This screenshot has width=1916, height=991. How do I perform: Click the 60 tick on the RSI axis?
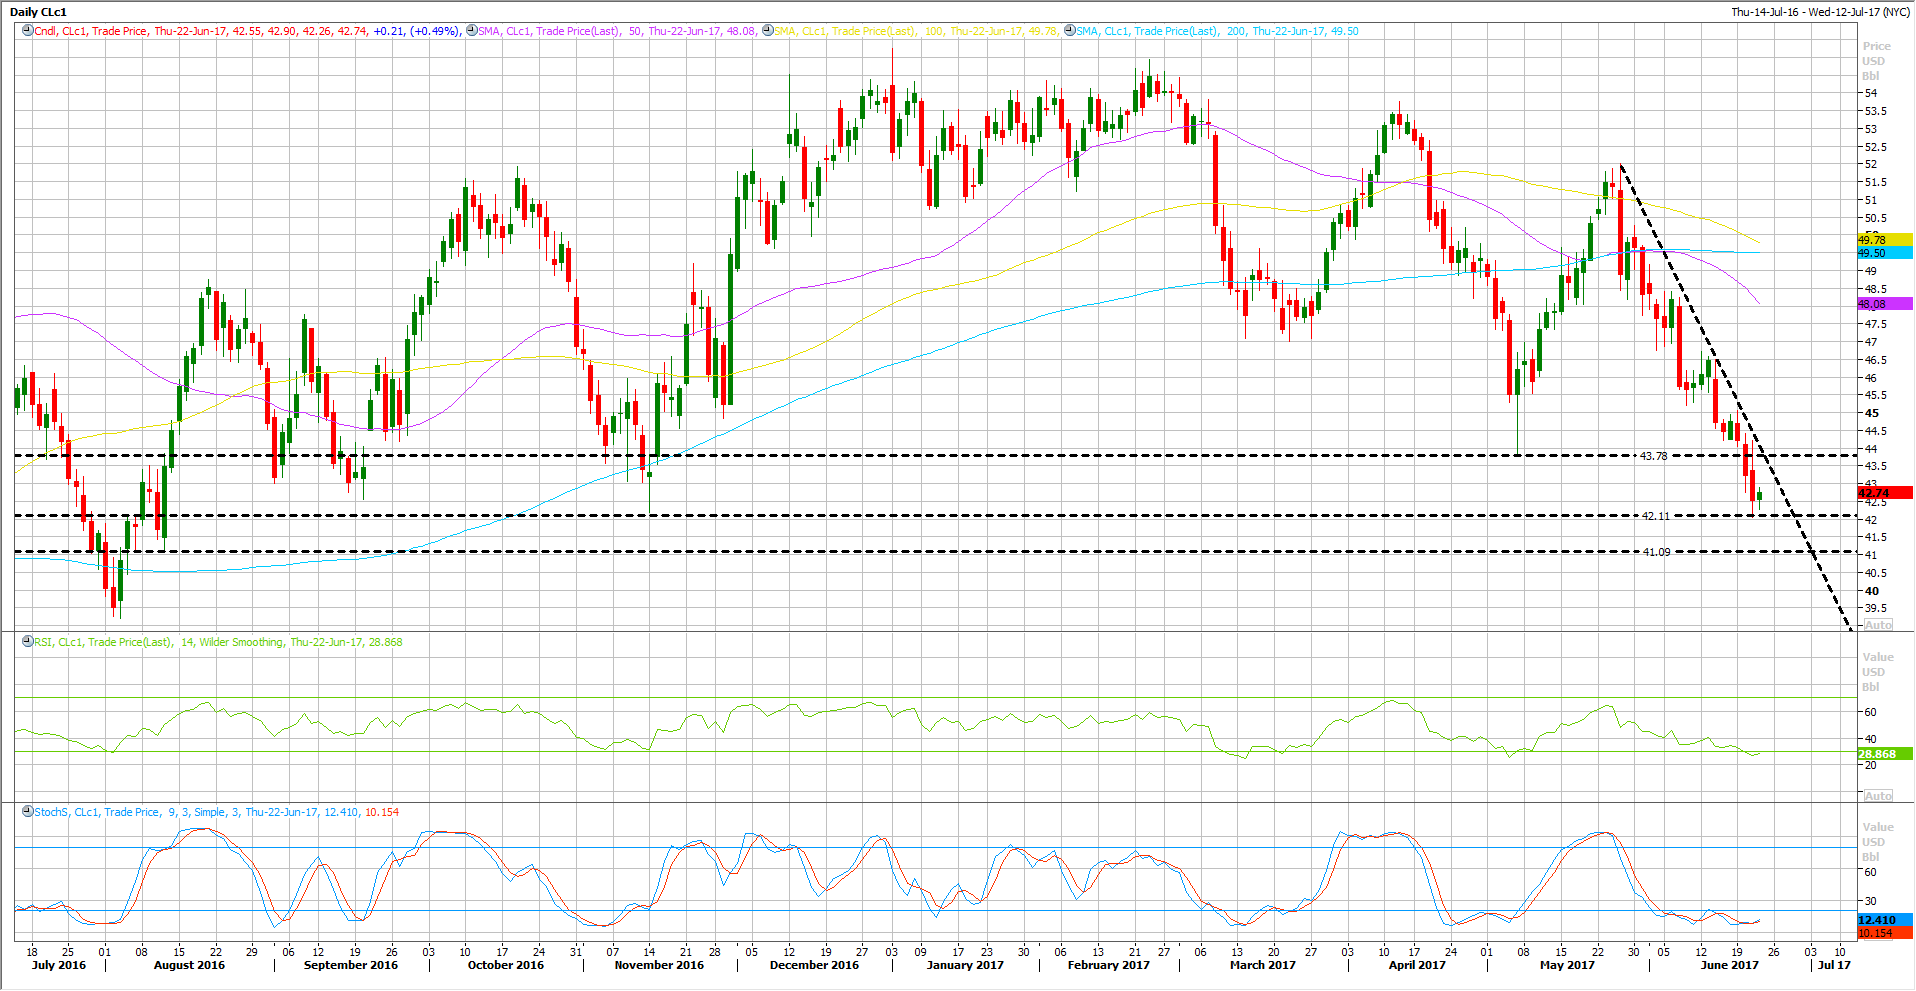1870,712
